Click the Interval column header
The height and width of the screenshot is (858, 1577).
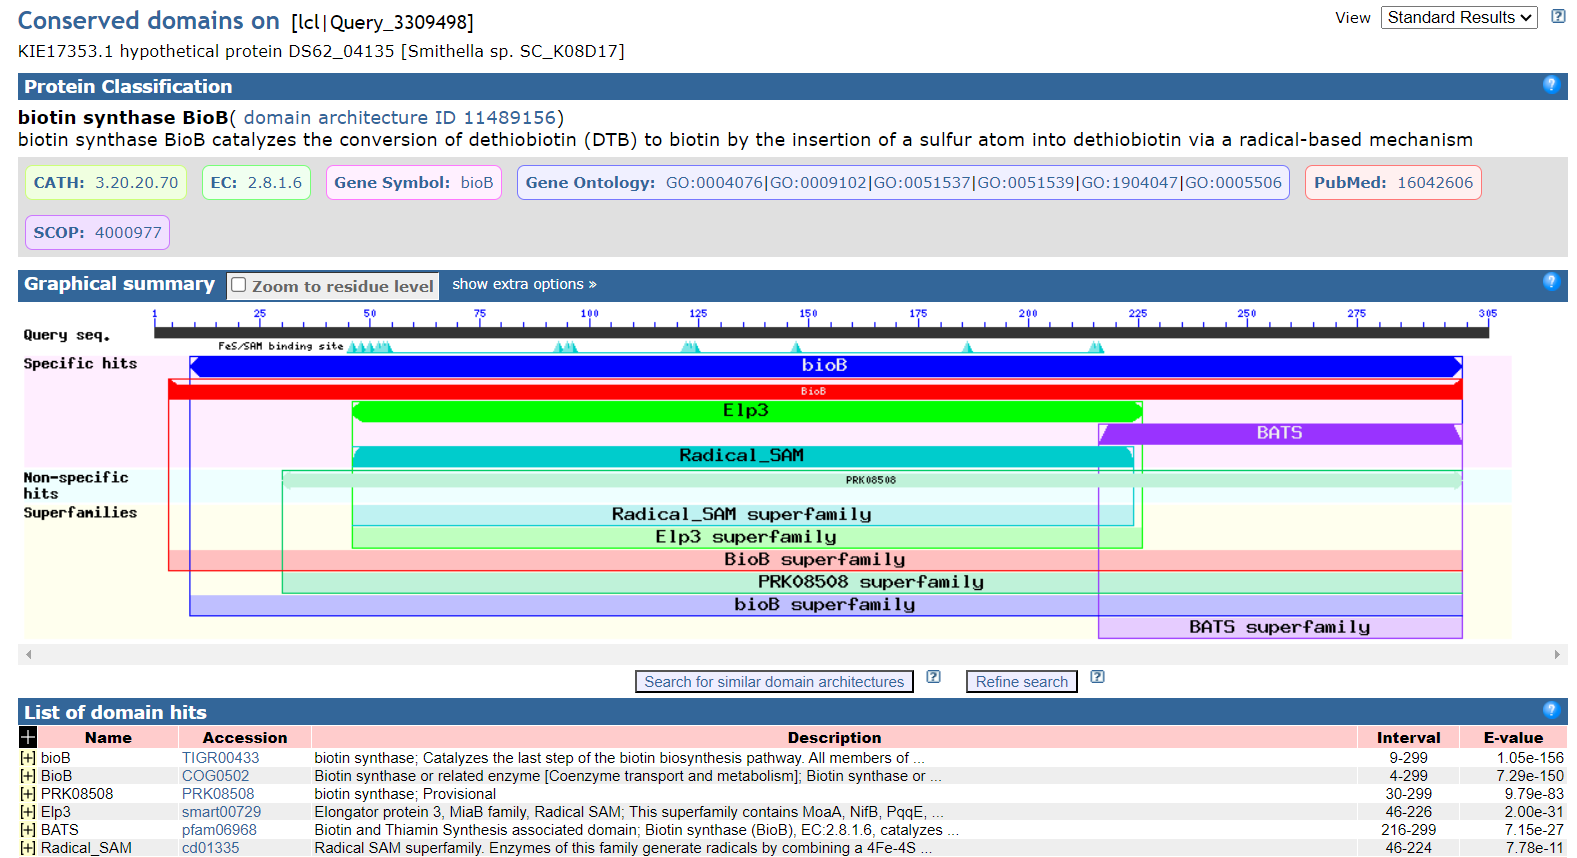click(x=1408, y=737)
